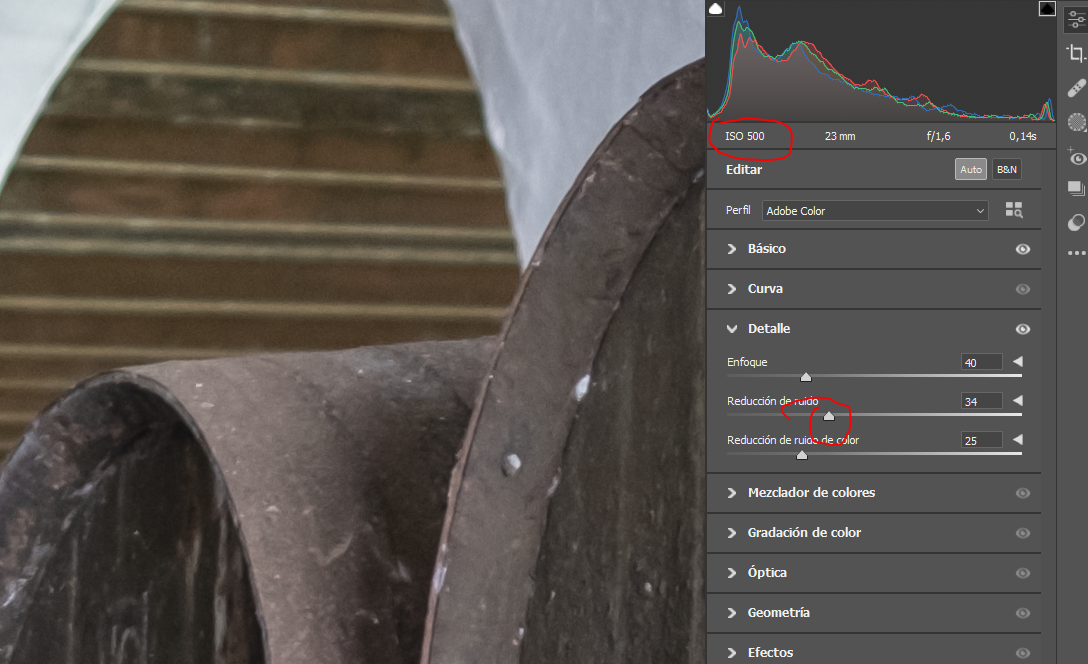This screenshot has width=1088, height=664.
Task: Browse profiles with the grid-magnifier icon
Action: pyautogui.click(x=1014, y=210)
